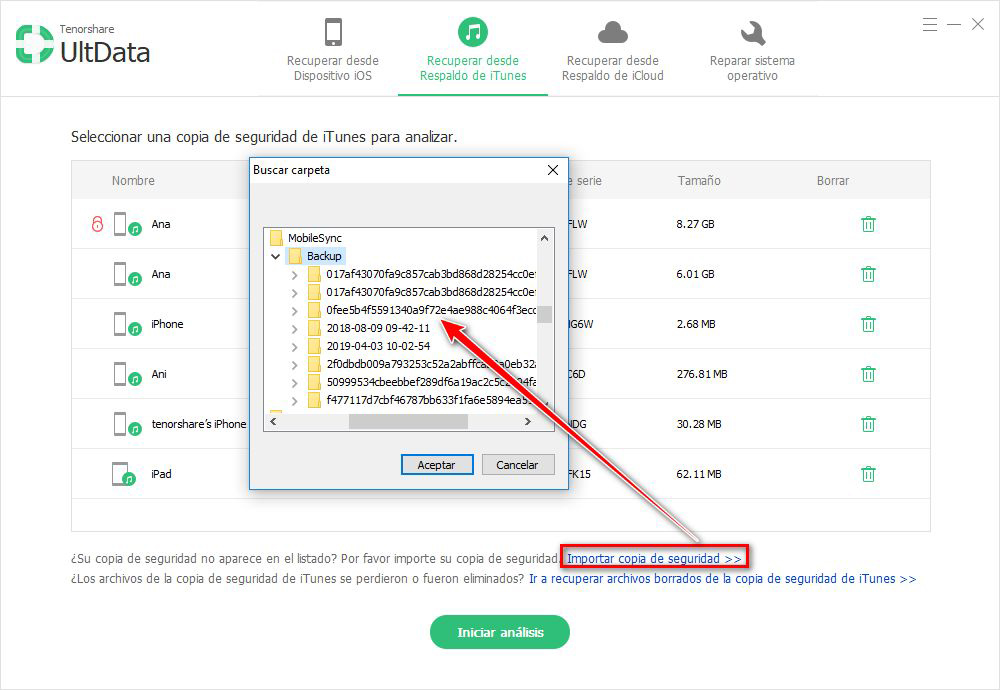Viewport: 1000px width, 690px height.
Task: Expand the 0fee5b4f5591340 folder
Action: (294, 311)
